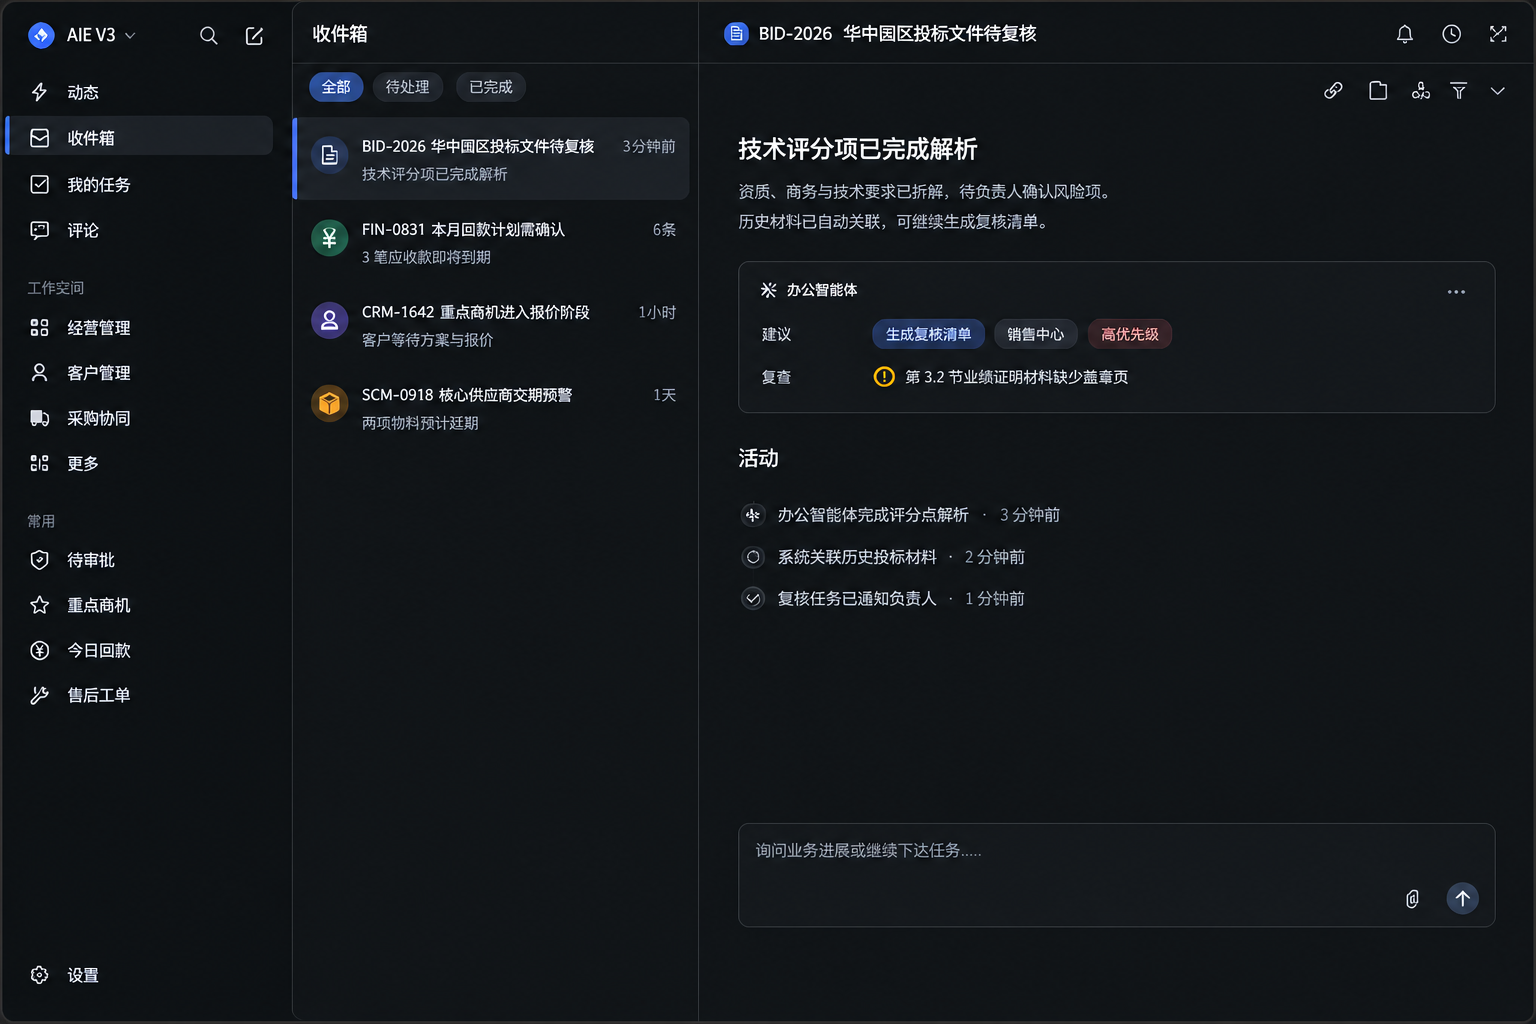Viewport: 1536px width, 1024px height.
Task: Open the 经营管理 workspace
Action: point(139,328)
